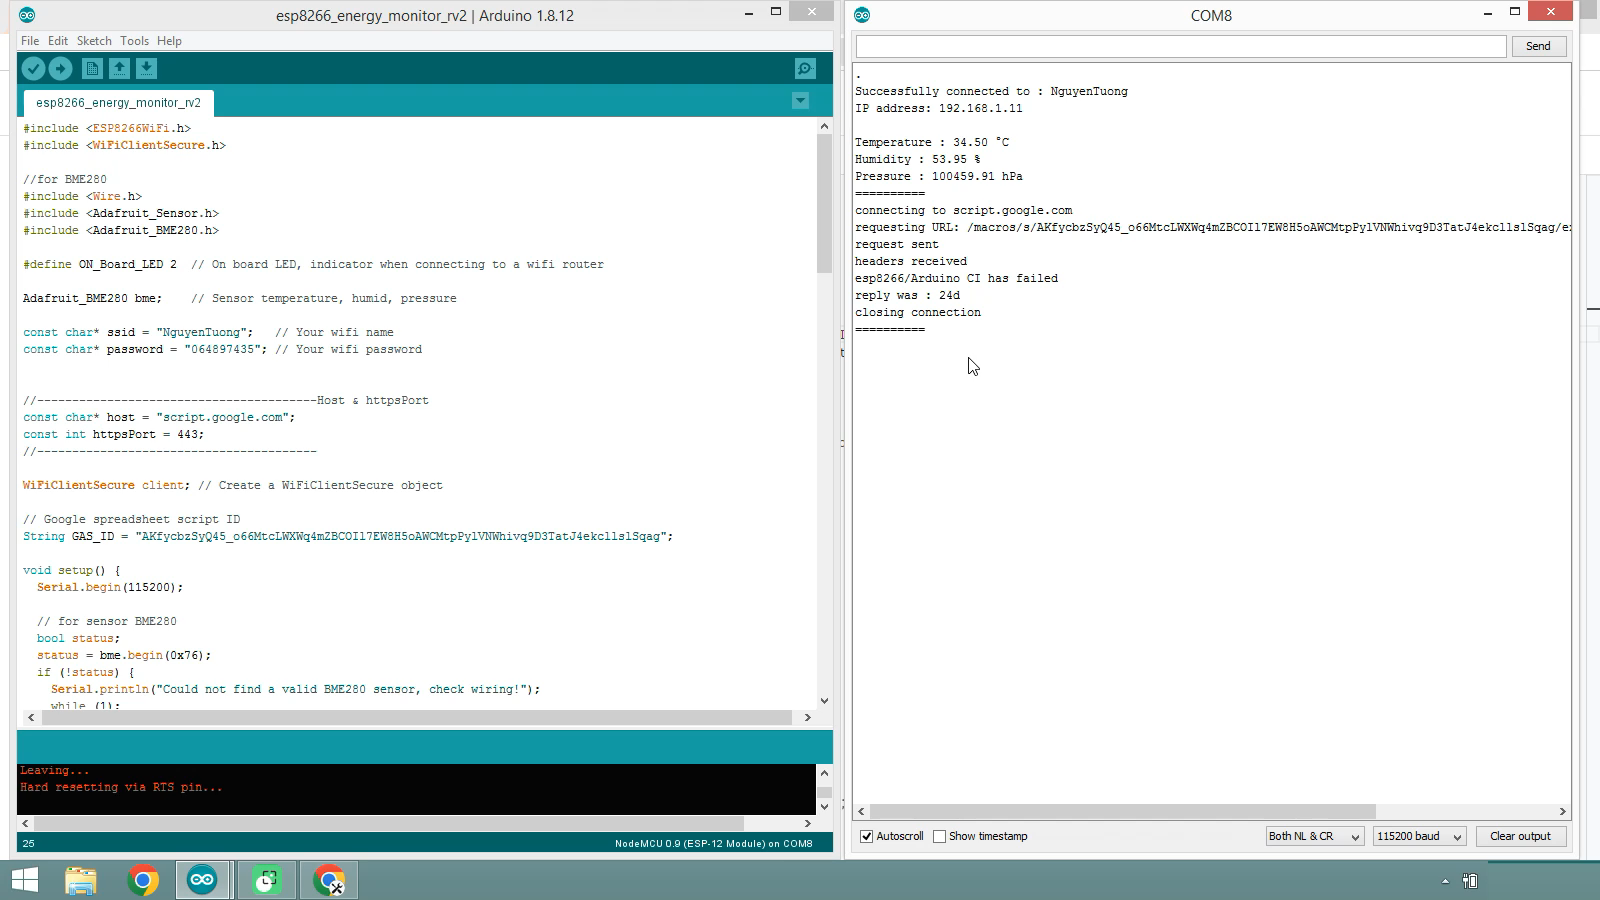Image resolution: width=1600 pixels, height=900 pixels.
Task: Click the 'Humidity : 53.95 %' reading
Action: [x=917, y=159]
